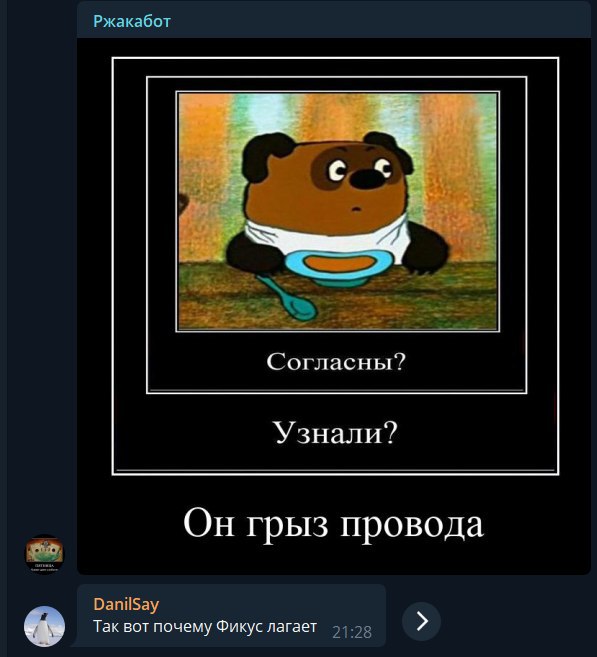Click the 'Узнали?' caption text

click(x=335, y=433)
